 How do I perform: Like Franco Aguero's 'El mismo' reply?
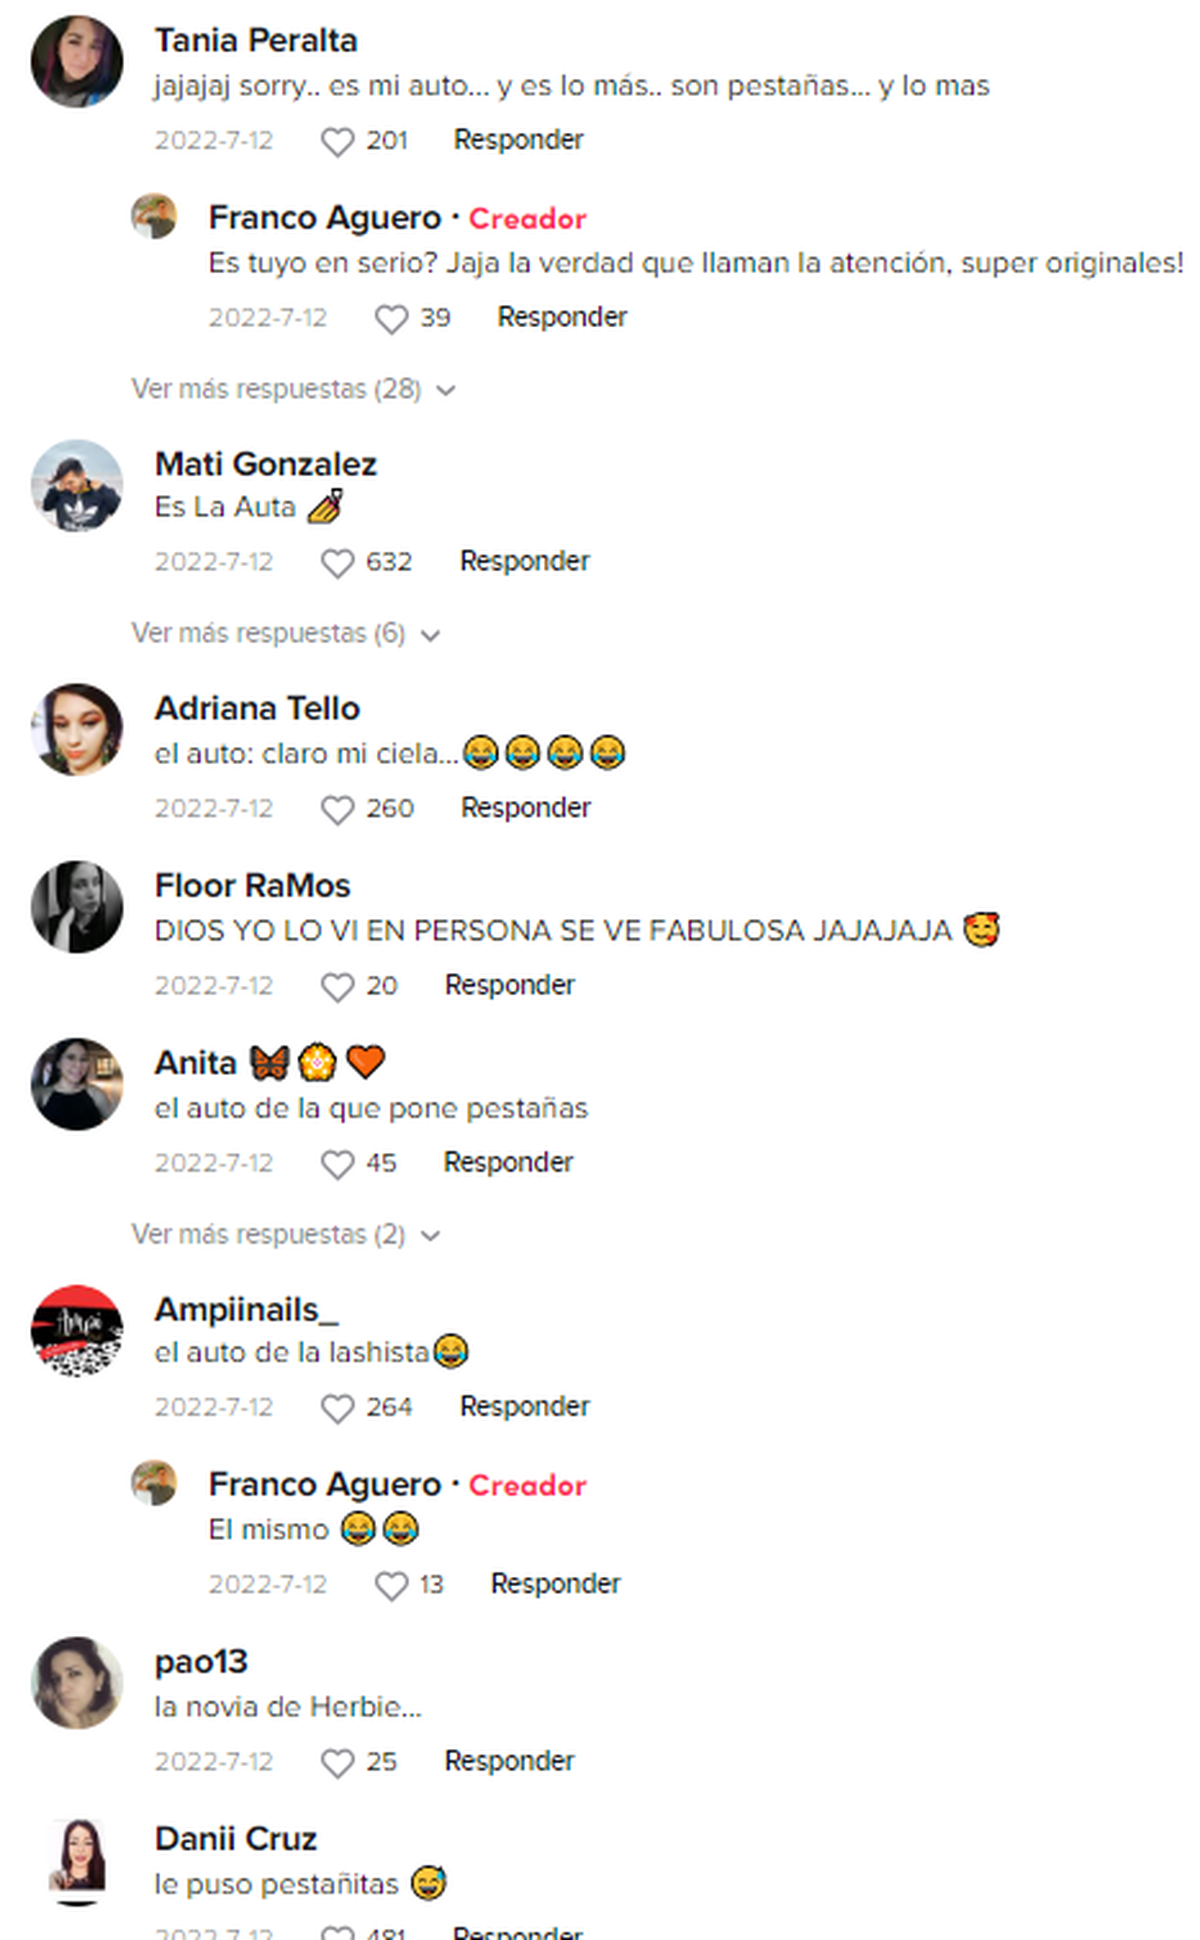tap(391, 1586)
